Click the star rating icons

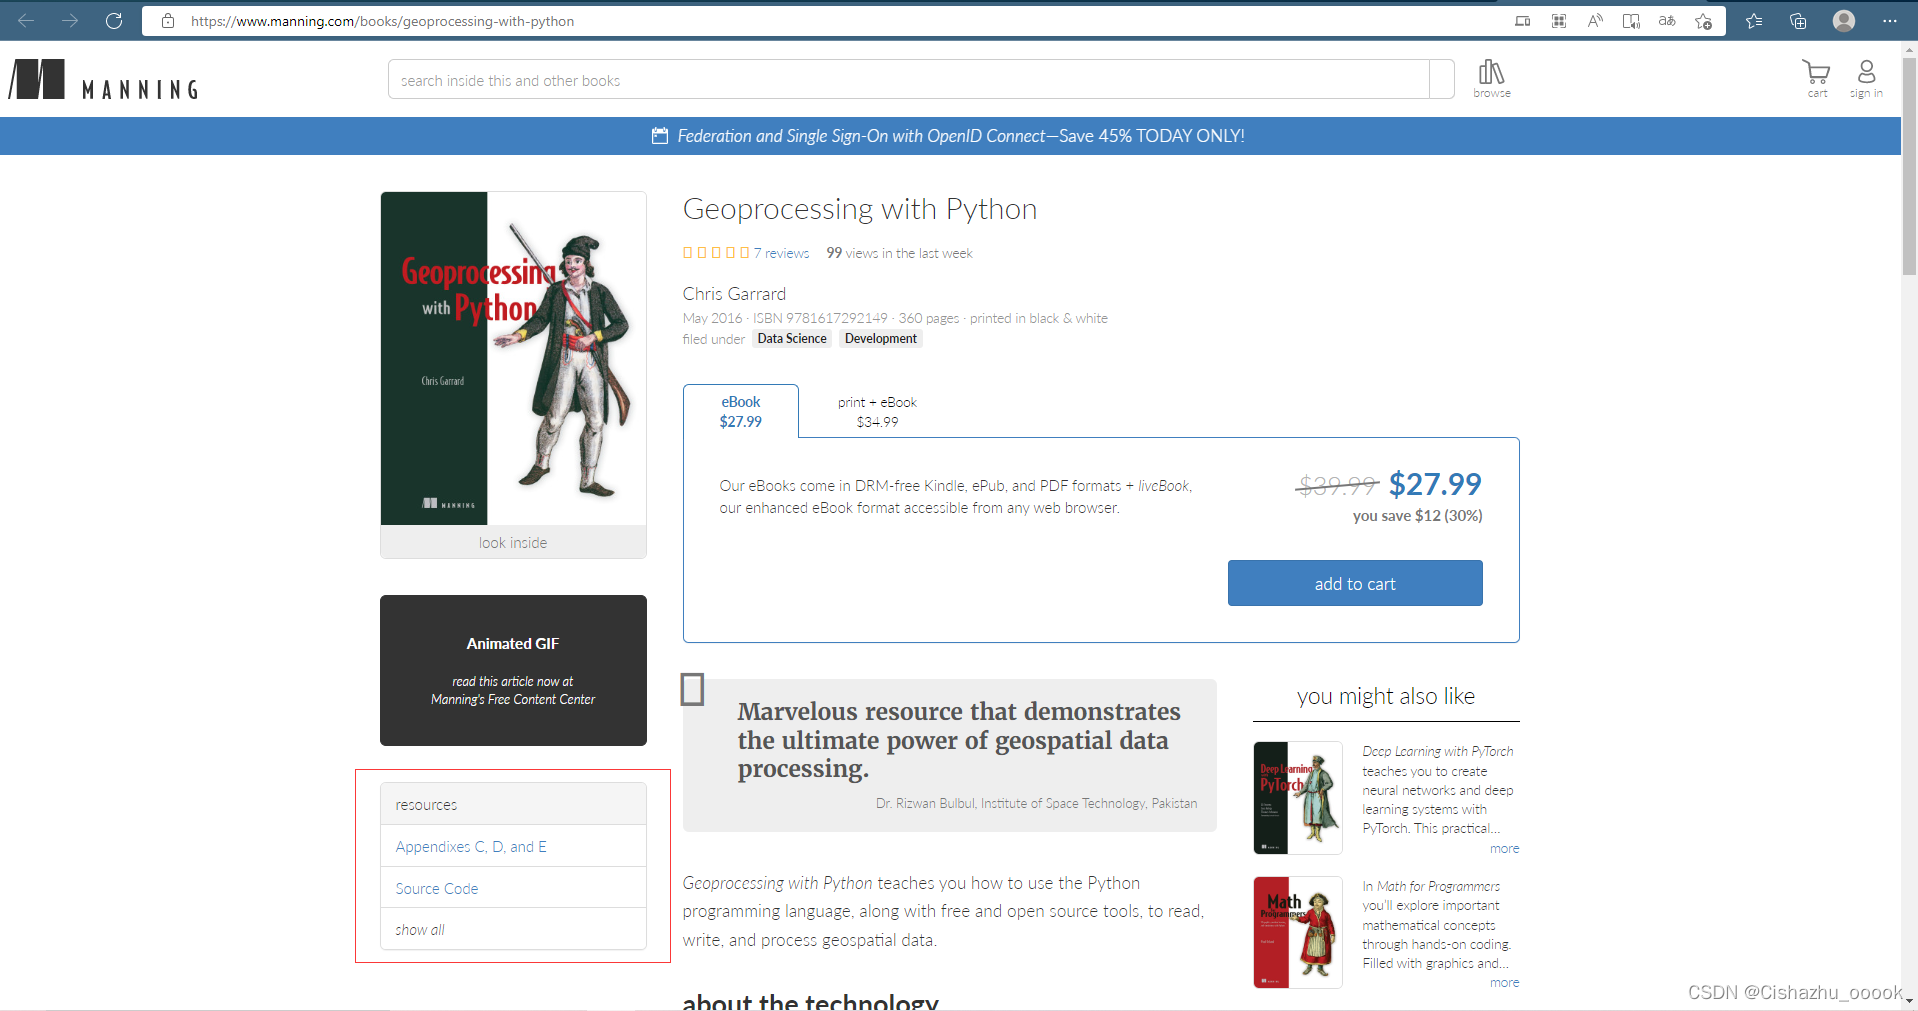coord(716,253)
